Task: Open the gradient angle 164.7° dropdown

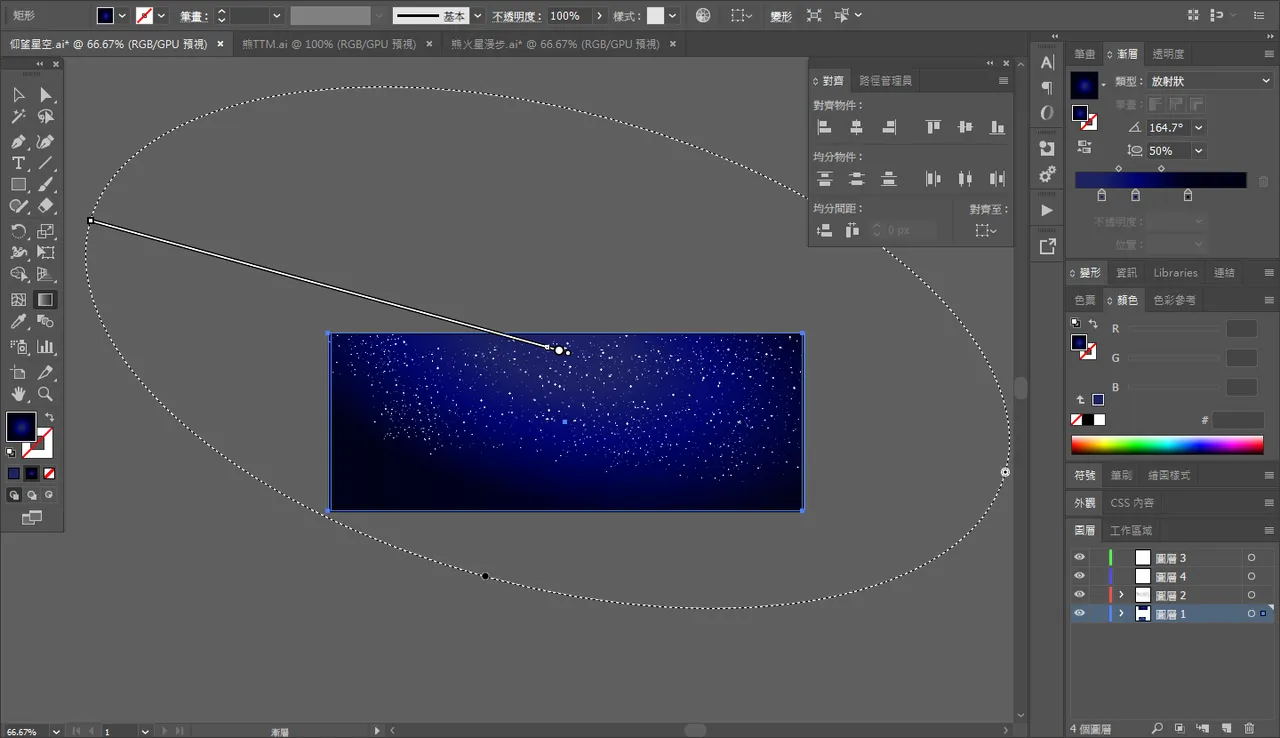Action: [1199, 128]
